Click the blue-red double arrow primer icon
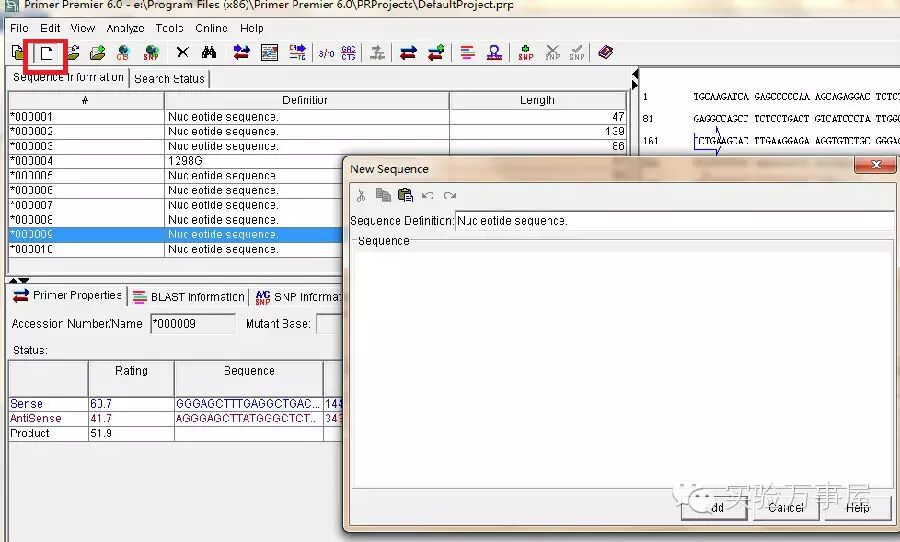This screenshot has width=900, height=542. [408, 53]
